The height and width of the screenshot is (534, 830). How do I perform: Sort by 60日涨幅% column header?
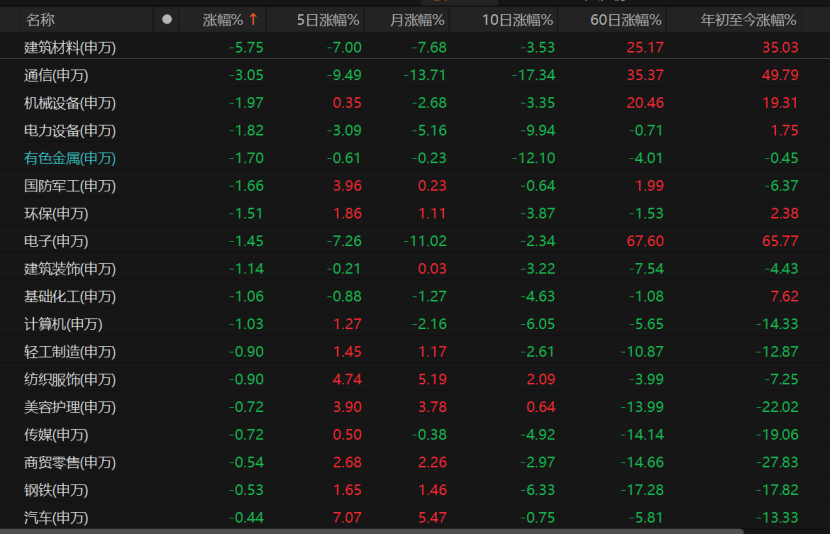click(626, 20)
